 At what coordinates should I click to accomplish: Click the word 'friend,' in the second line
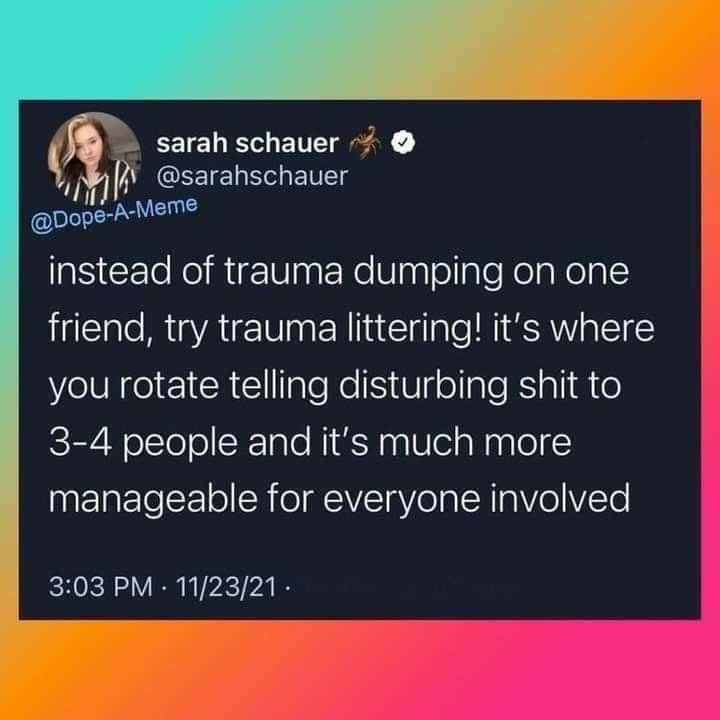click(x=97, y=328)
